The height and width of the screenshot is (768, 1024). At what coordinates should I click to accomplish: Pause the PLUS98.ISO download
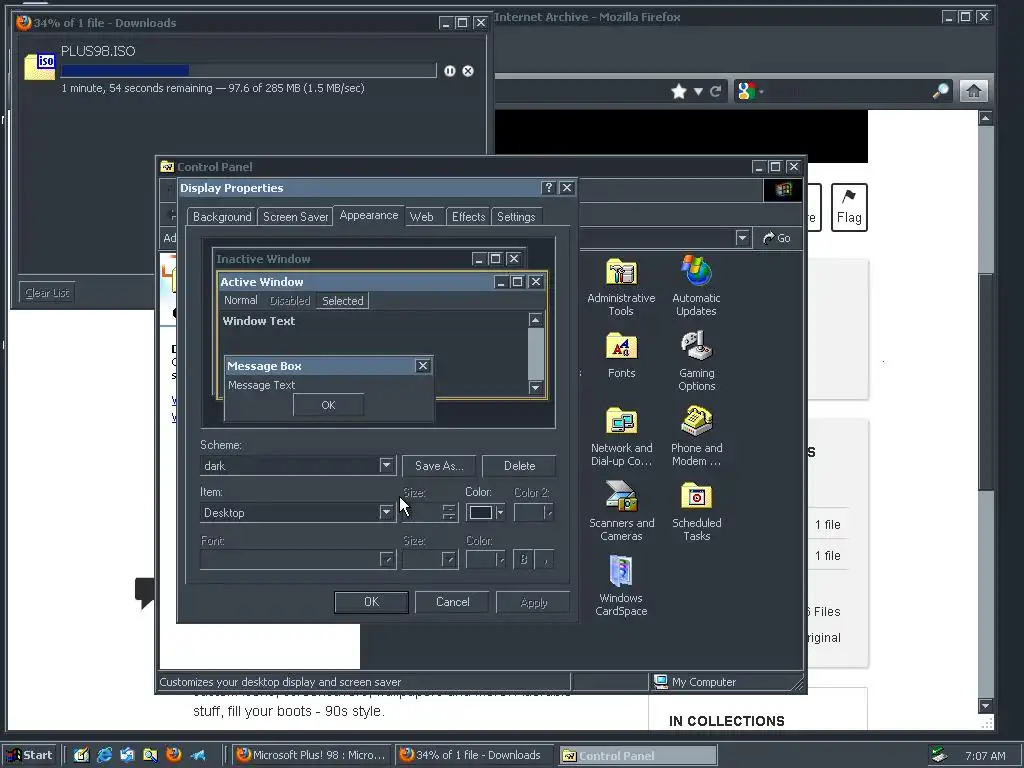click(450, 71)
